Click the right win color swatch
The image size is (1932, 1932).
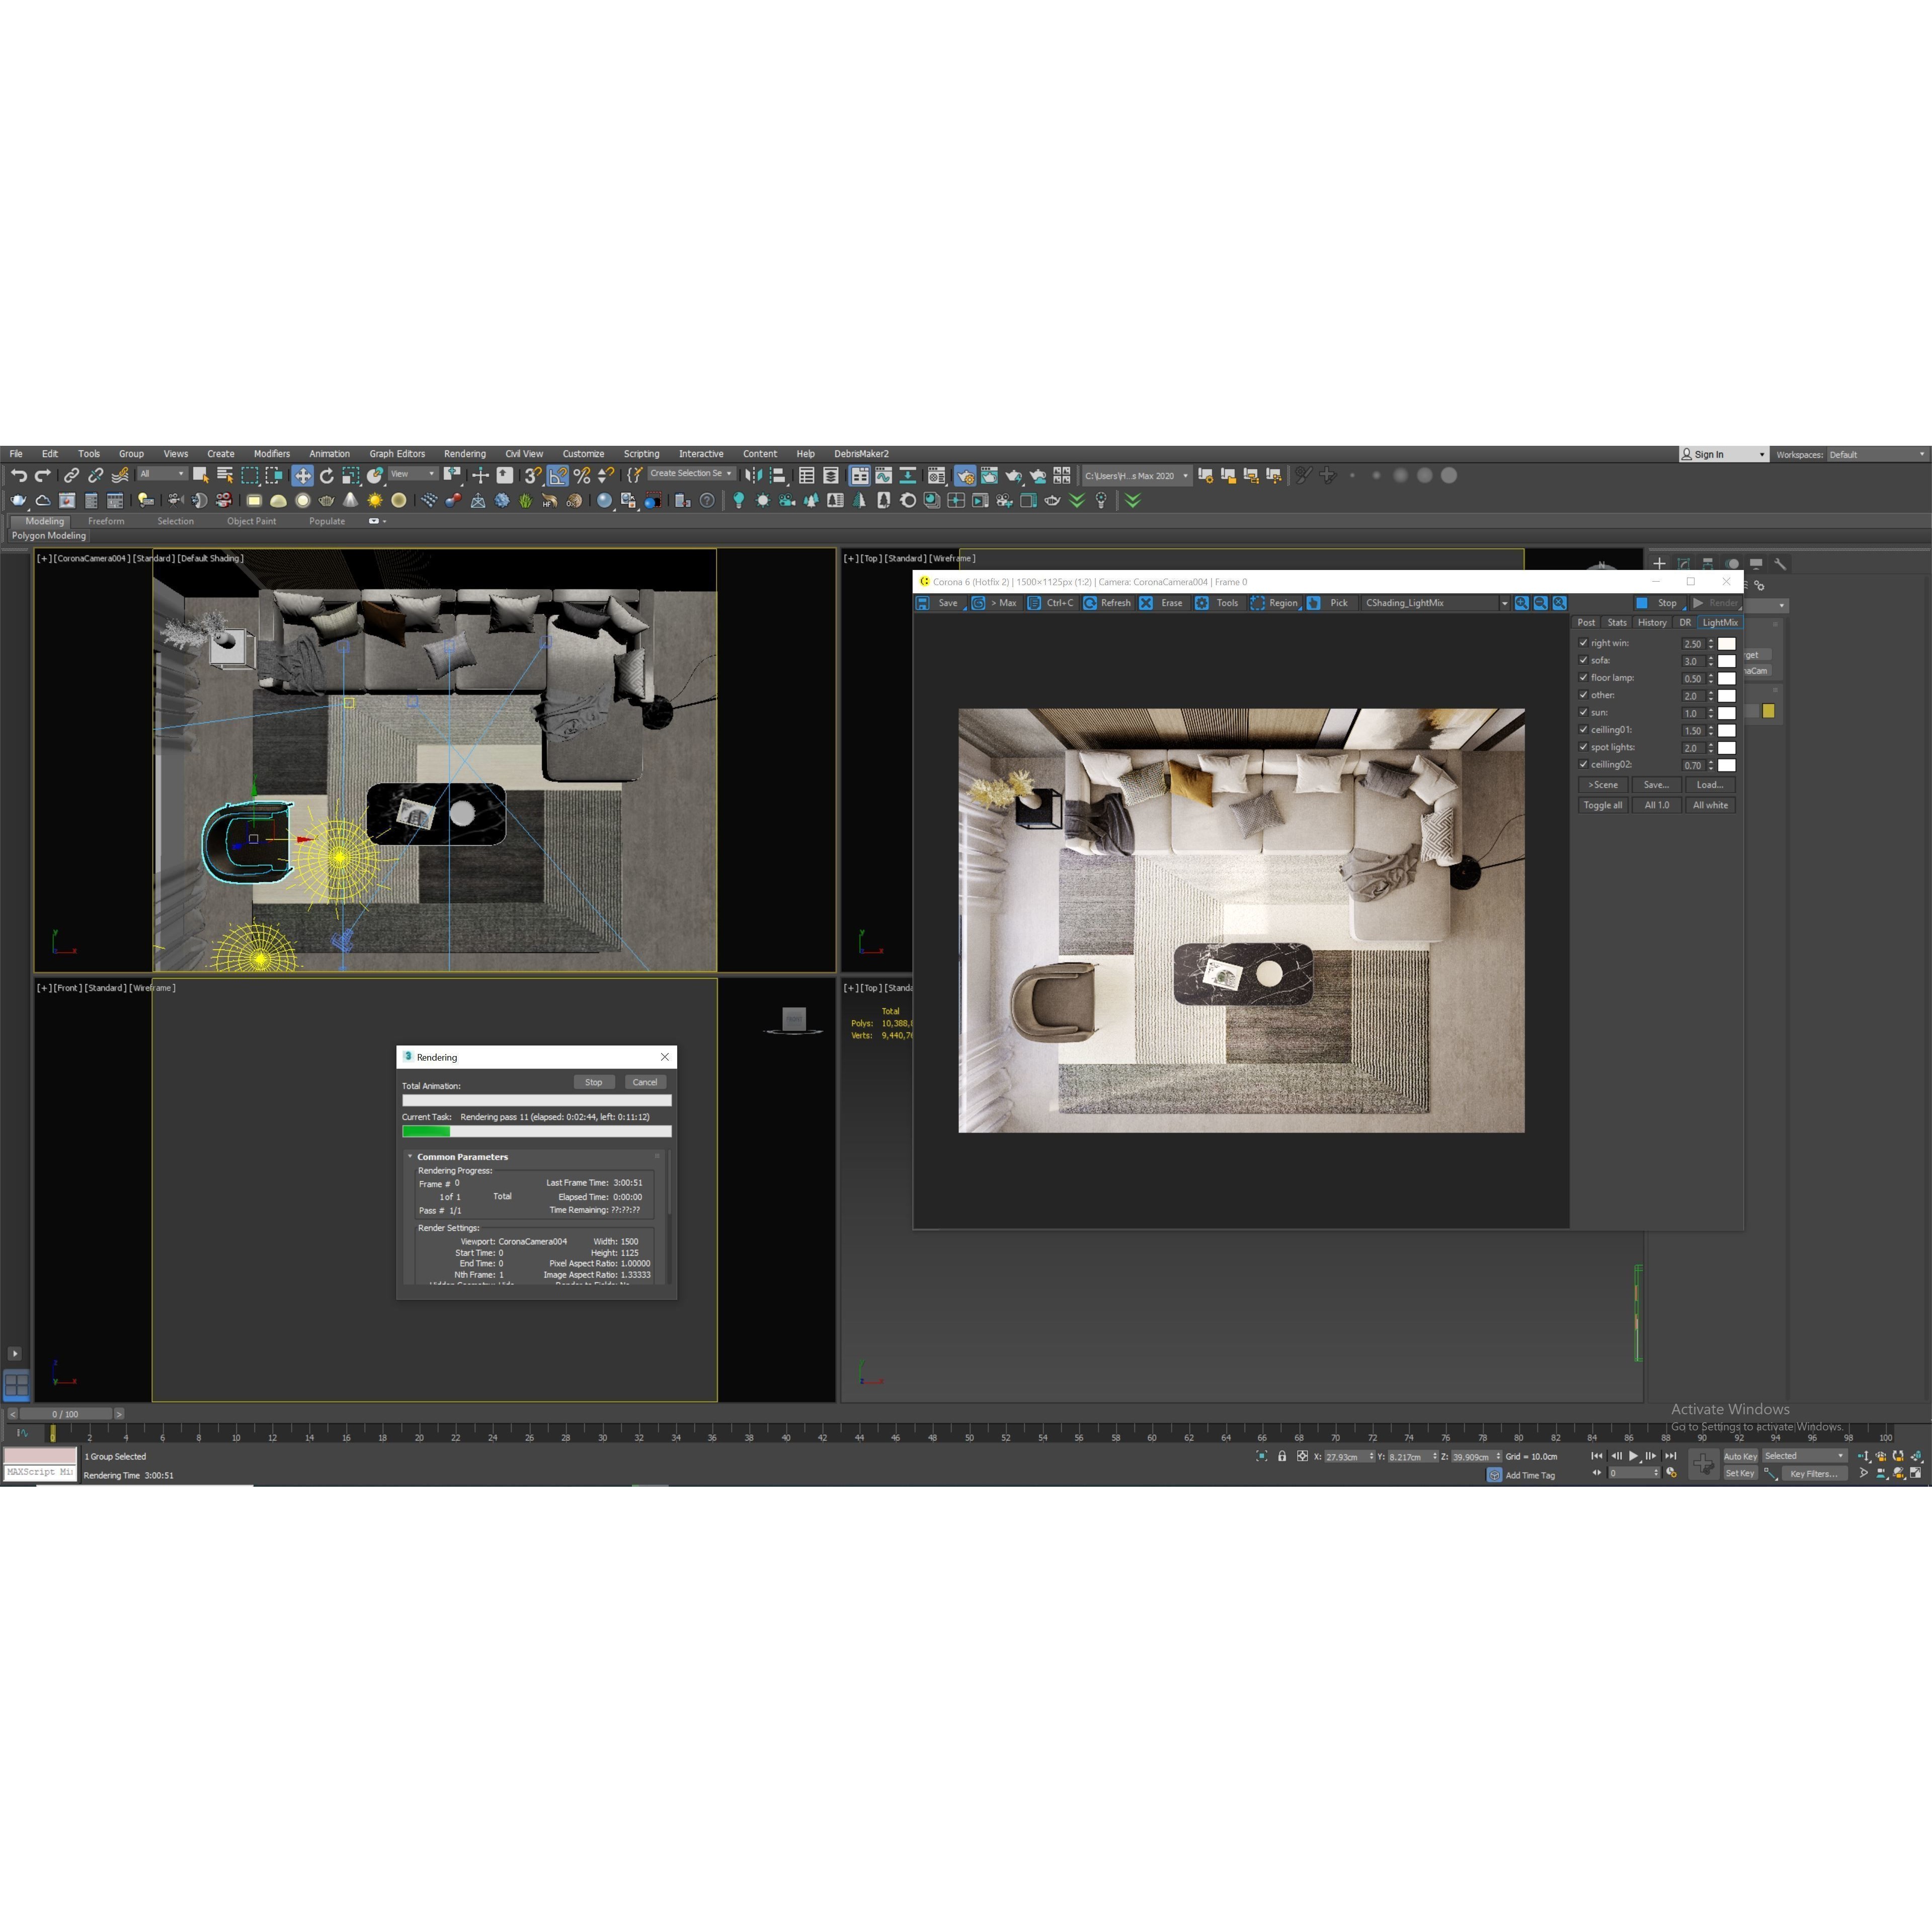(1726, 644)
